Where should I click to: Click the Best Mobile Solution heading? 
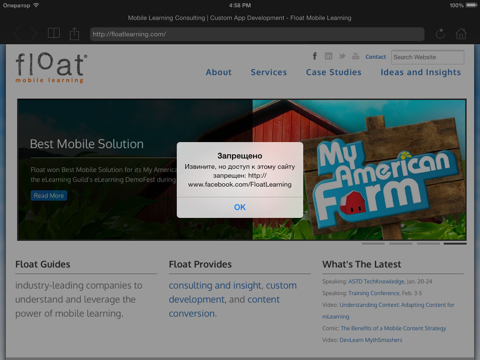(87, 144)
